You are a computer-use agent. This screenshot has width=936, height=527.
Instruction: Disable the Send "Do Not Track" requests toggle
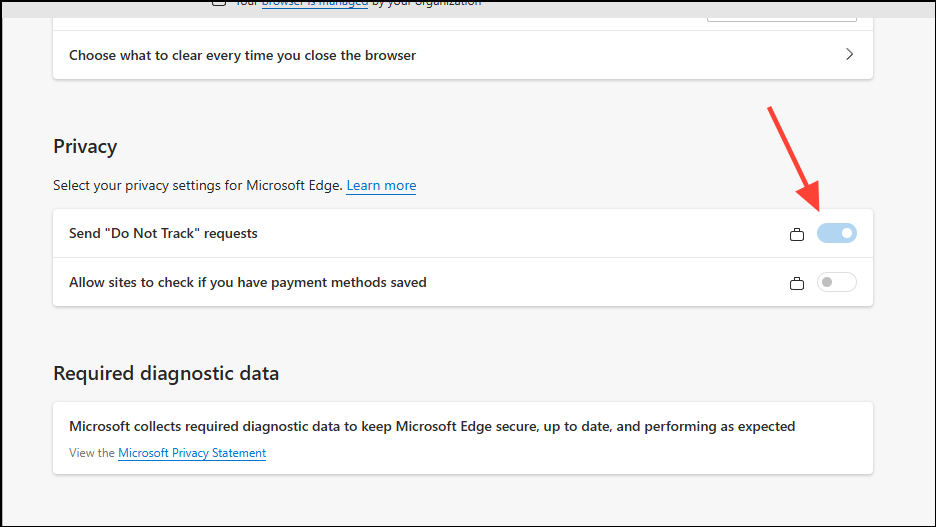(x=837, y=233)
